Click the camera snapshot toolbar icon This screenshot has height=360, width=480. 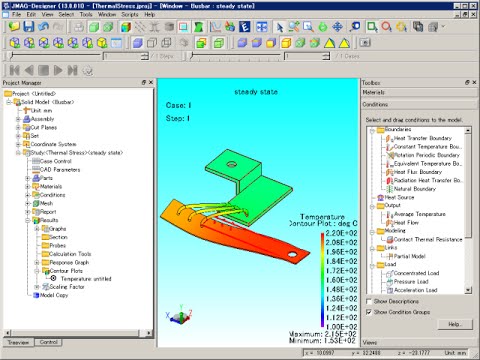click(x=365, y=43)
